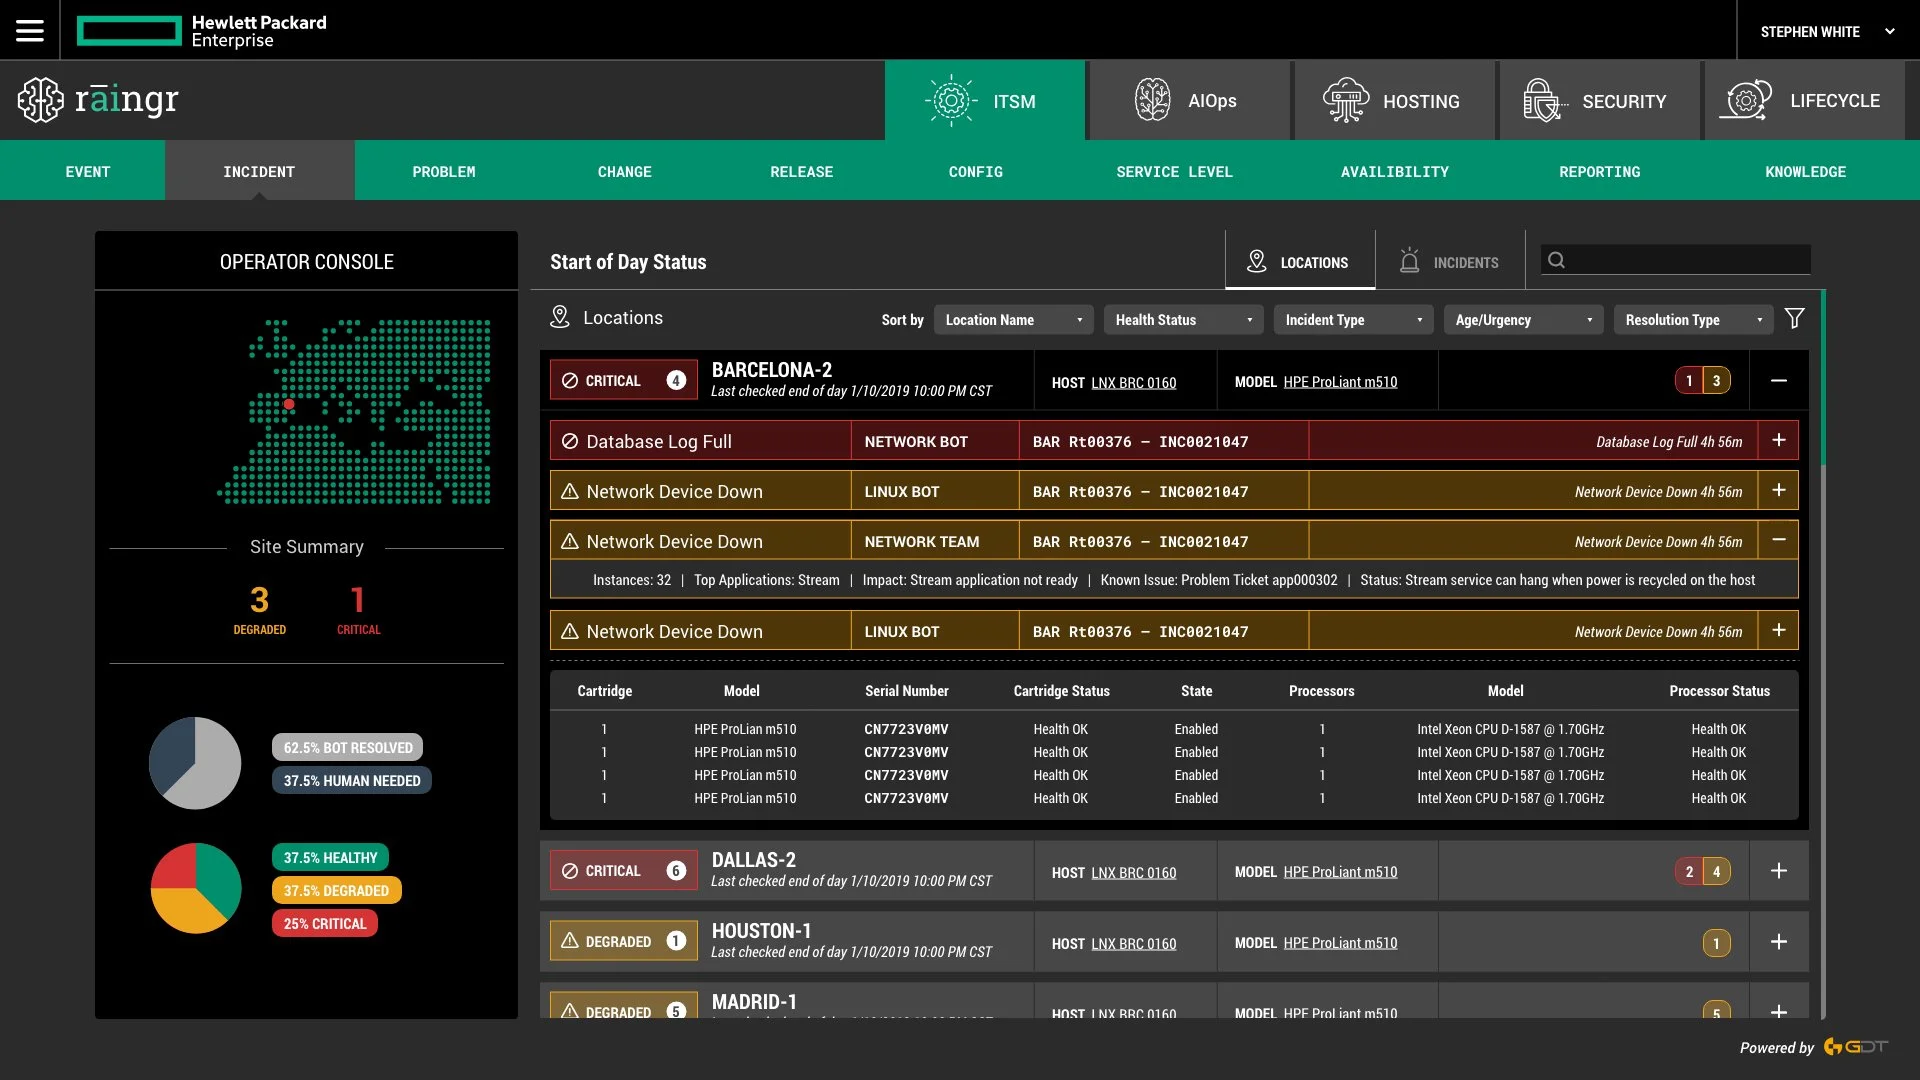Click the AIOps brain icon
Viewport: 1920px width, 1080px height.
click(x=1152, y=100)
